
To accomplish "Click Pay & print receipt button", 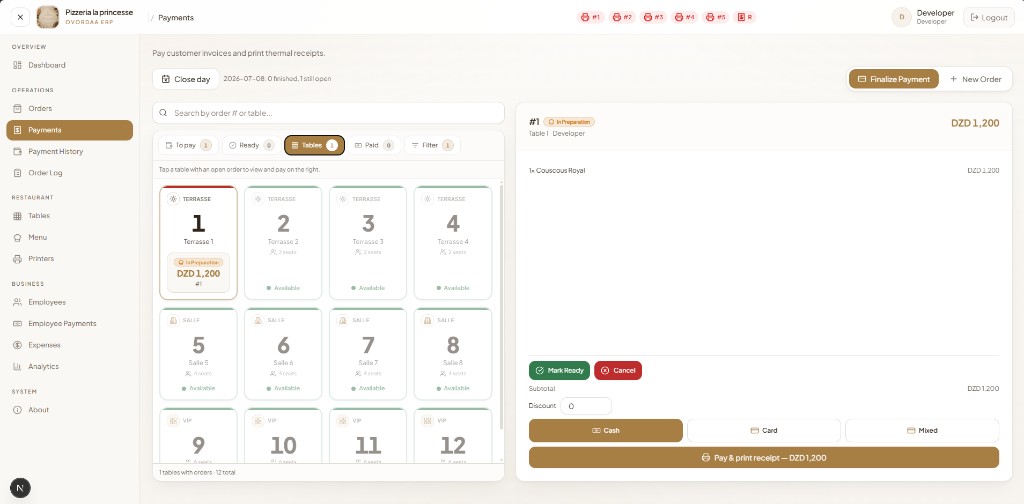I will (x=763, y=458).
